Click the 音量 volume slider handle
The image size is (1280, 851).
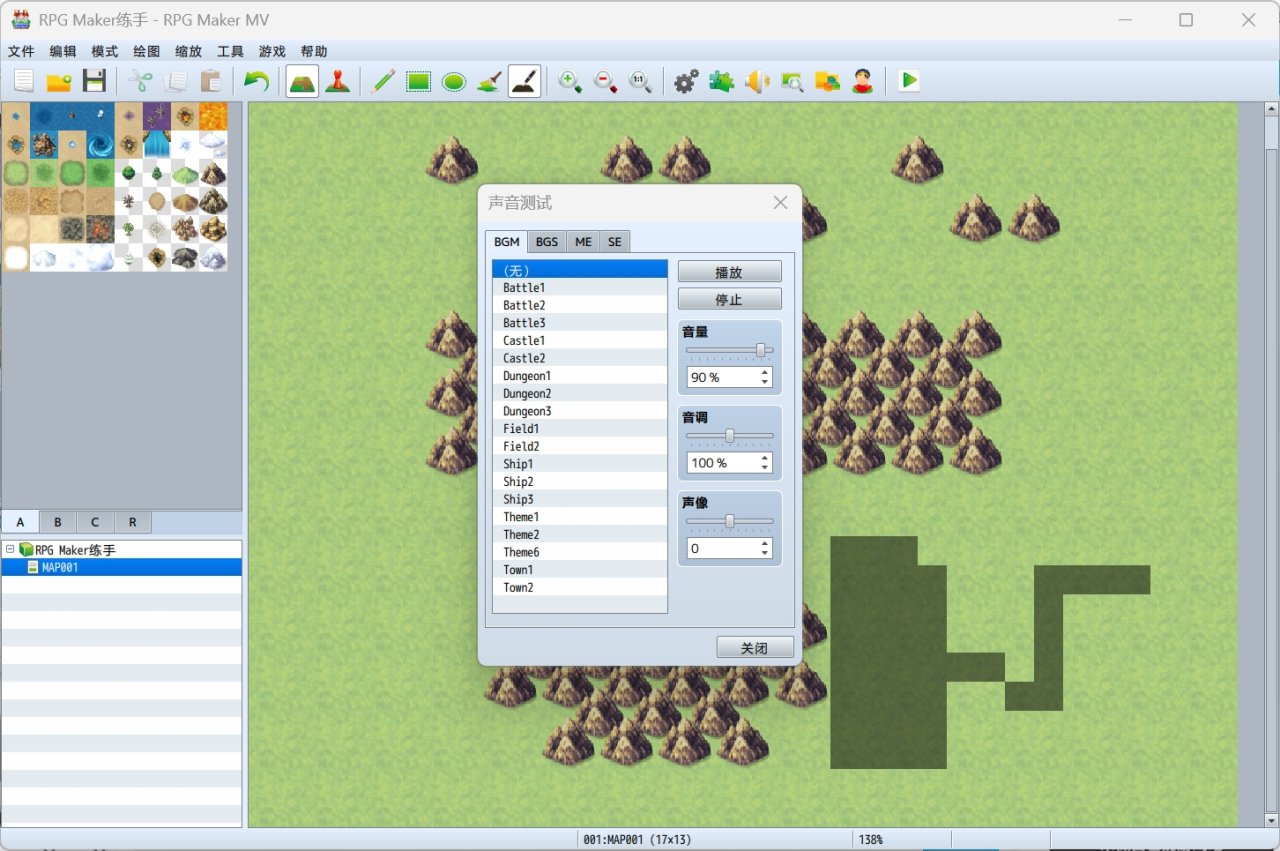point(761,350)
